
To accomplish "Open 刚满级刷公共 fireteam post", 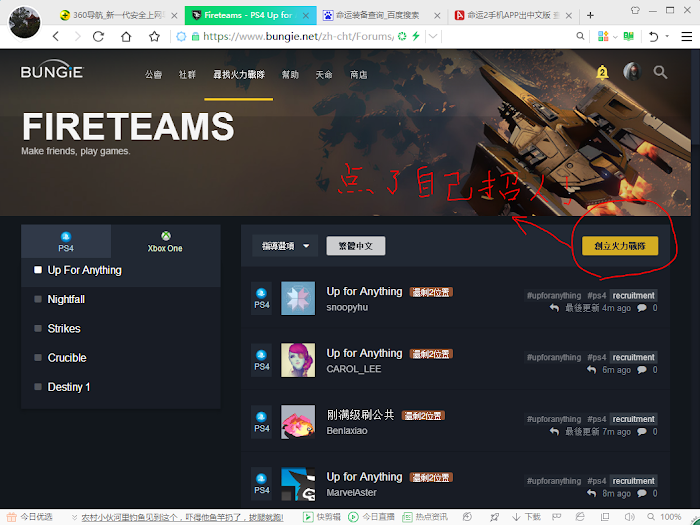I will tap(360, 415).
